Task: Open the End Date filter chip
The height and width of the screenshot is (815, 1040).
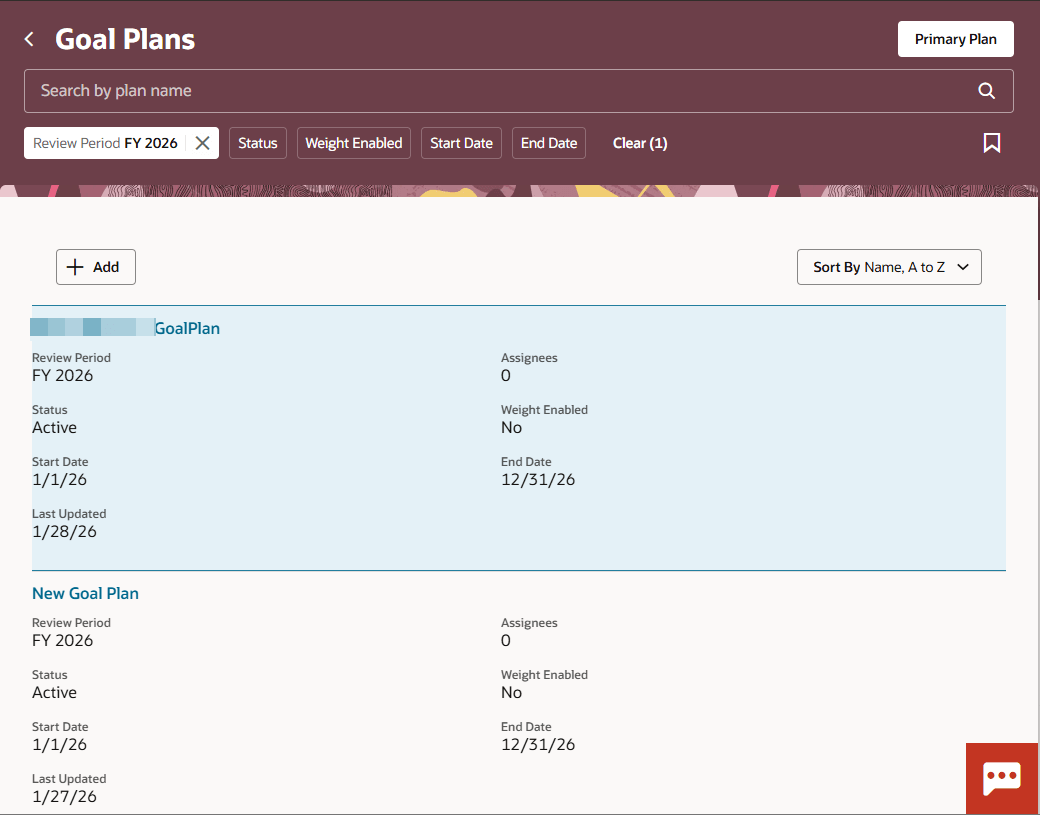Action: pos(548,142)
